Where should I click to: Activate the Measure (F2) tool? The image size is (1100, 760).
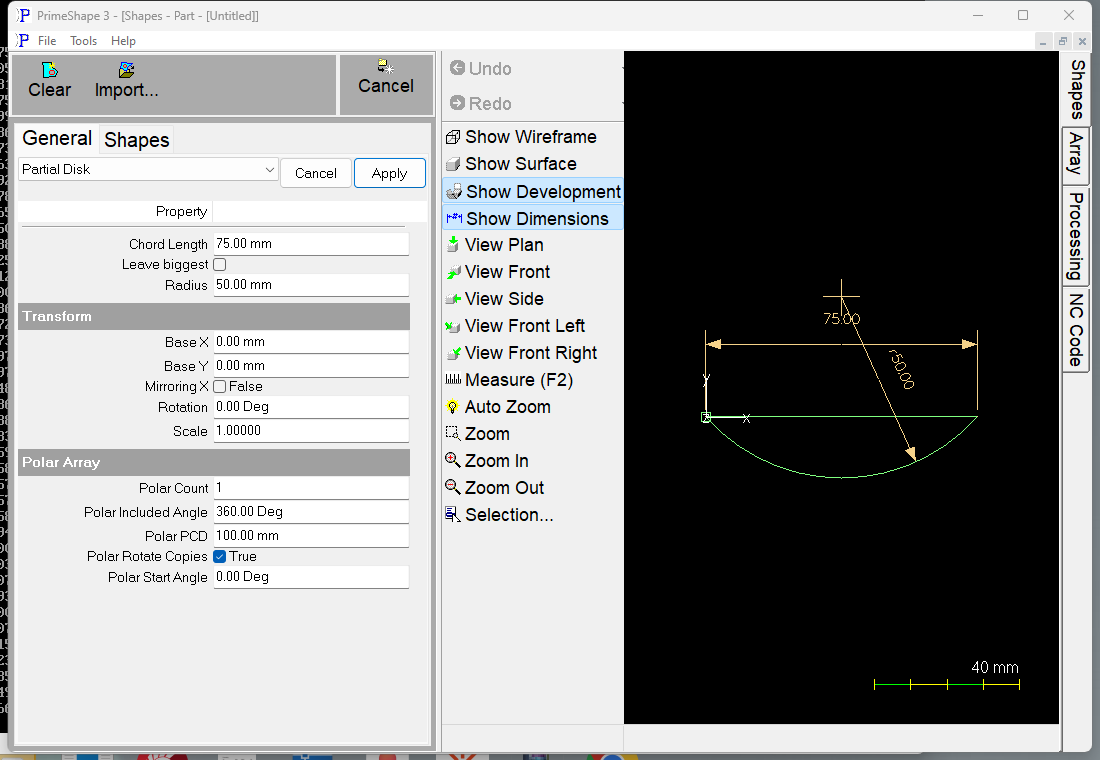(510, 380)
